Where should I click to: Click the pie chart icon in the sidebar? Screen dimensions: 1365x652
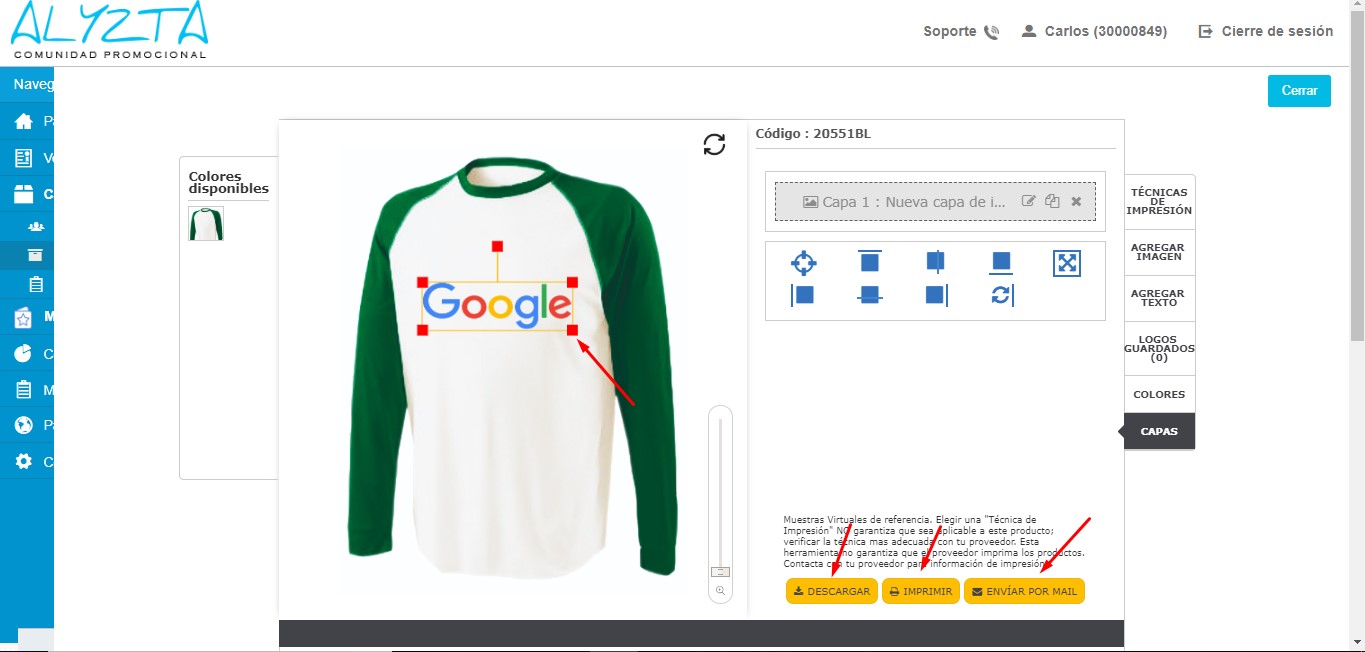pyautogui.click(x=24, y=353)
